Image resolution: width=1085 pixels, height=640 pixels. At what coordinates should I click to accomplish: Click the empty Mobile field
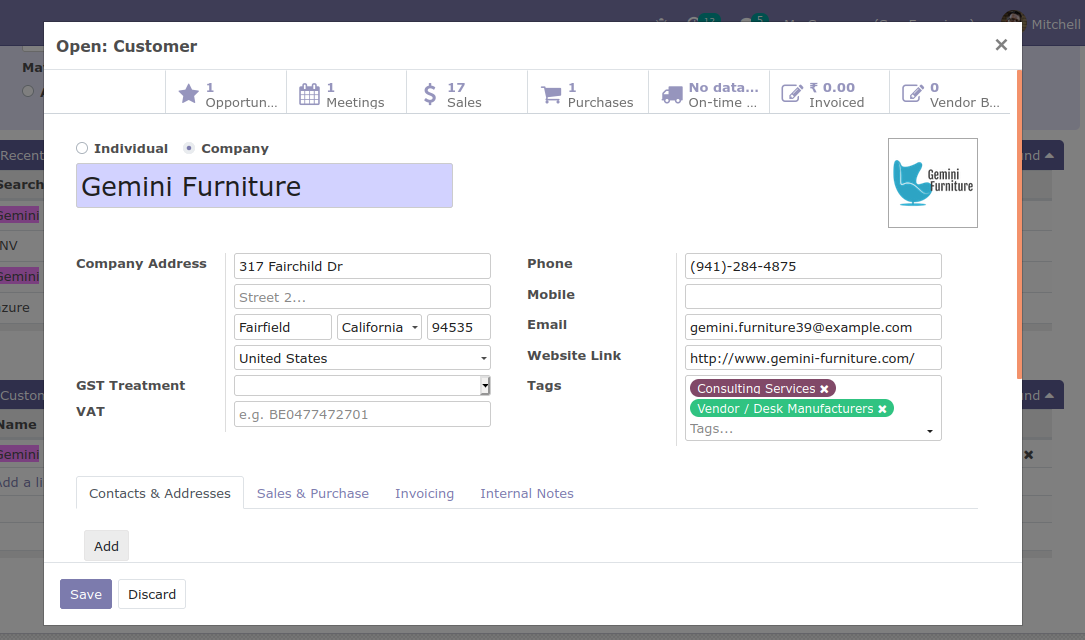click(x=813, y=297)
